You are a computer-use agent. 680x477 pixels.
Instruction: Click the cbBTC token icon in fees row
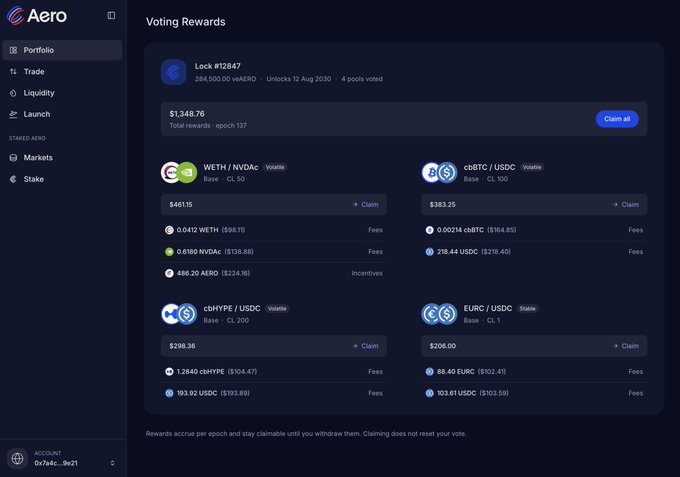429,230
